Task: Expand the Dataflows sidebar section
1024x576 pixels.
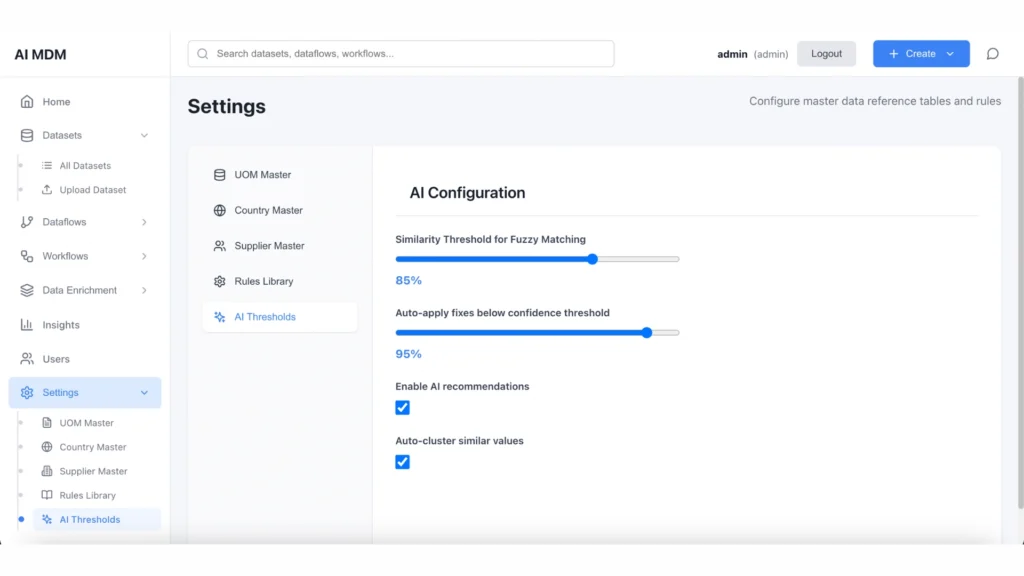Action: pos(144,222)
